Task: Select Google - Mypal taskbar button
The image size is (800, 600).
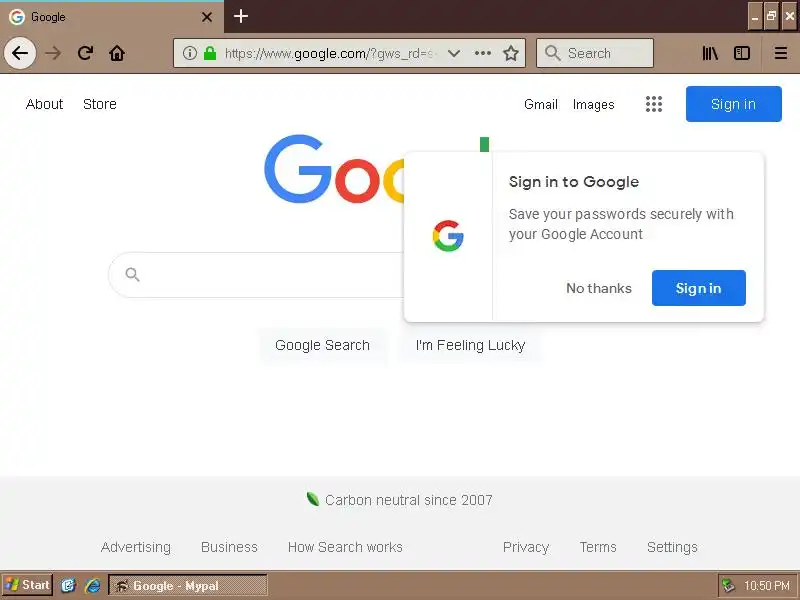Action: coord(188,585)
